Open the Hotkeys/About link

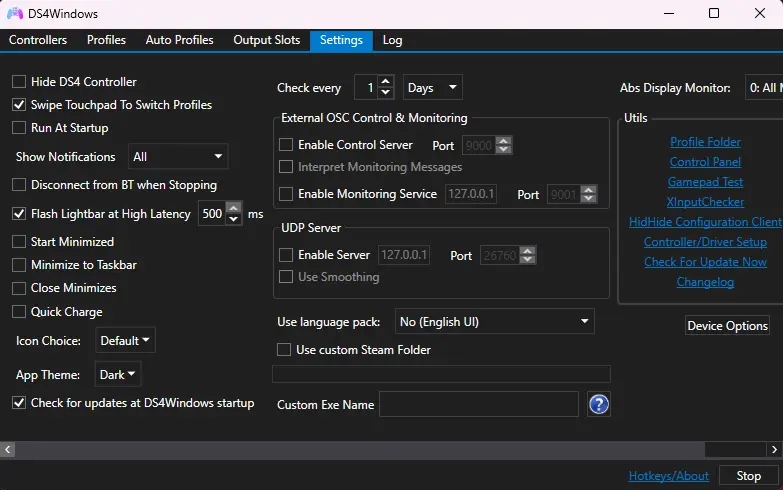[x=668, y=476]
